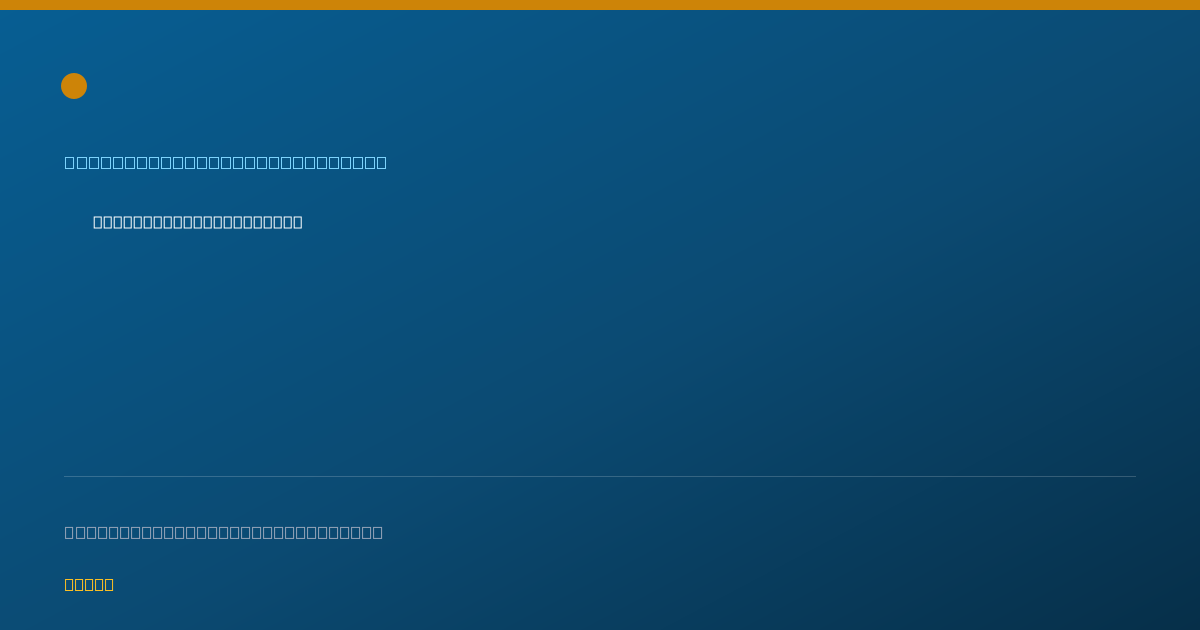Click the indented white subtitle text line
The image size is (1200, 630).
(x=198, y=222)
